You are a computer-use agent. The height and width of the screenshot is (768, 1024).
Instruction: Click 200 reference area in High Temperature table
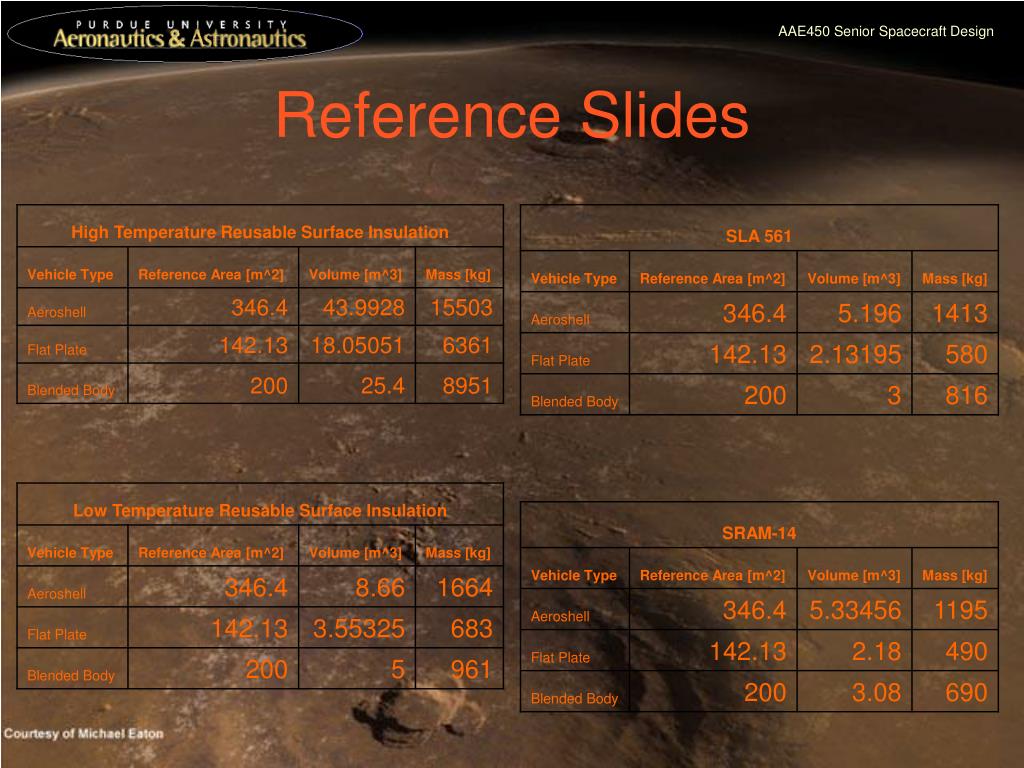coord(268,386)
